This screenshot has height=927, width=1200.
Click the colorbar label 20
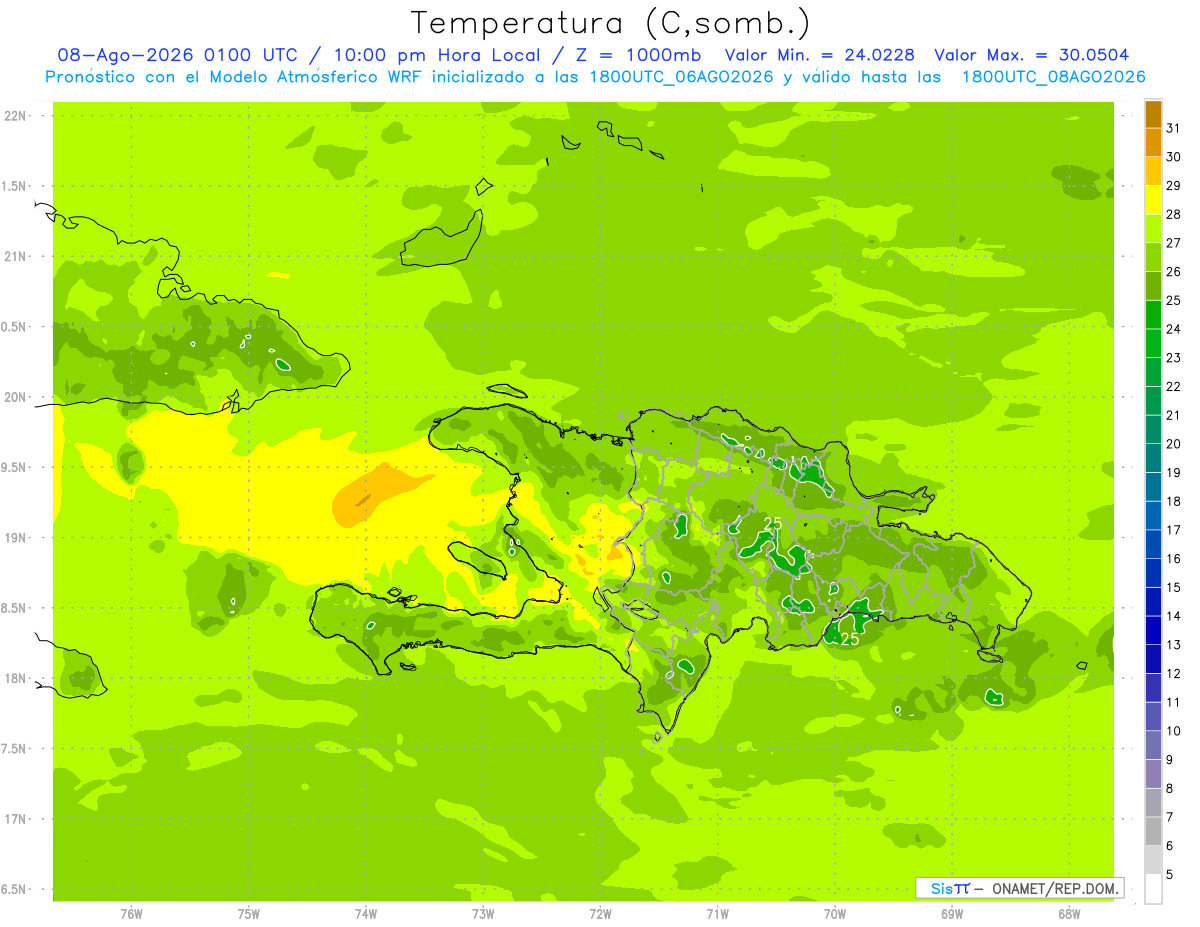point(1174,444)
